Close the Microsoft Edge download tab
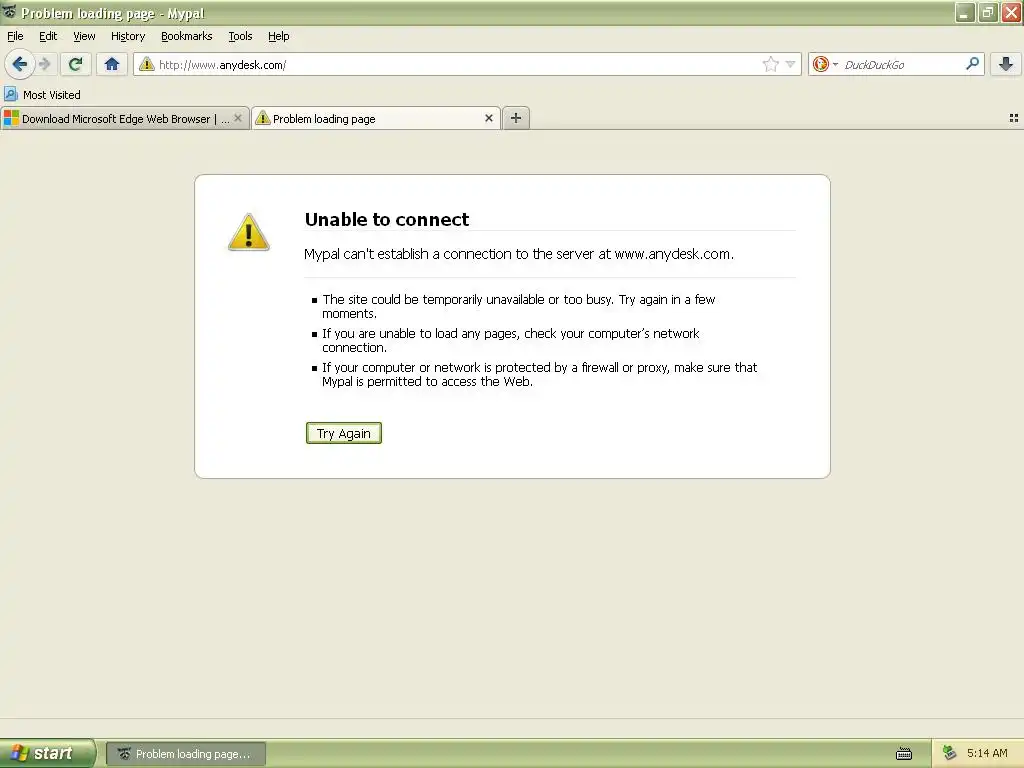1024x768 pixels. 238,118
